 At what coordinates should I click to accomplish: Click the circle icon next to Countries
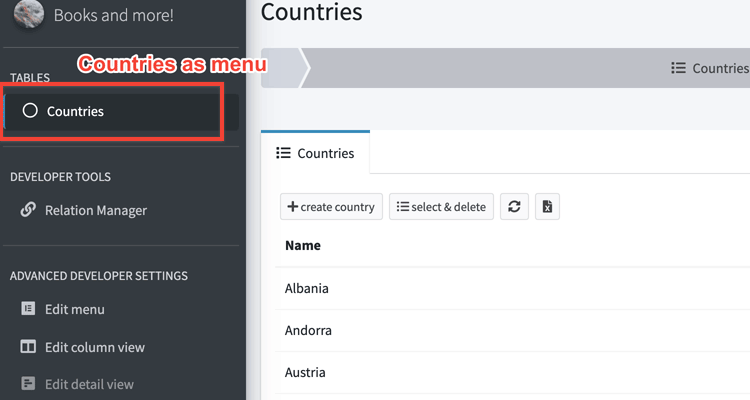click(30, 111)
